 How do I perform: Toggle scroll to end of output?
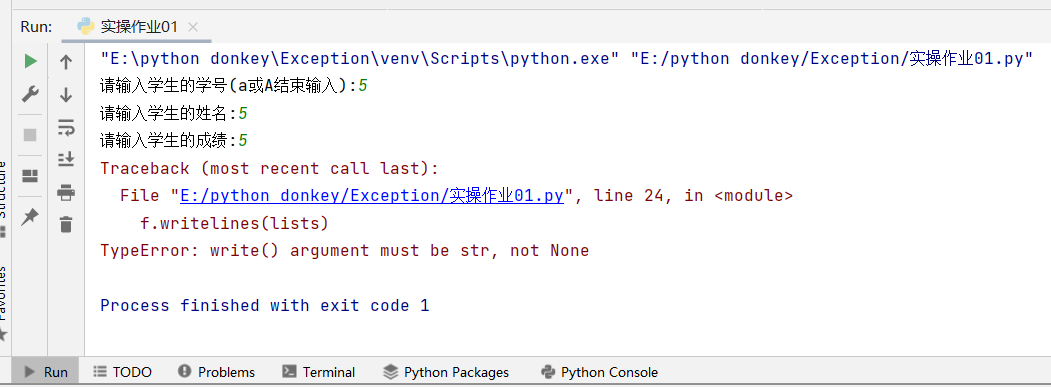point(66,160)
